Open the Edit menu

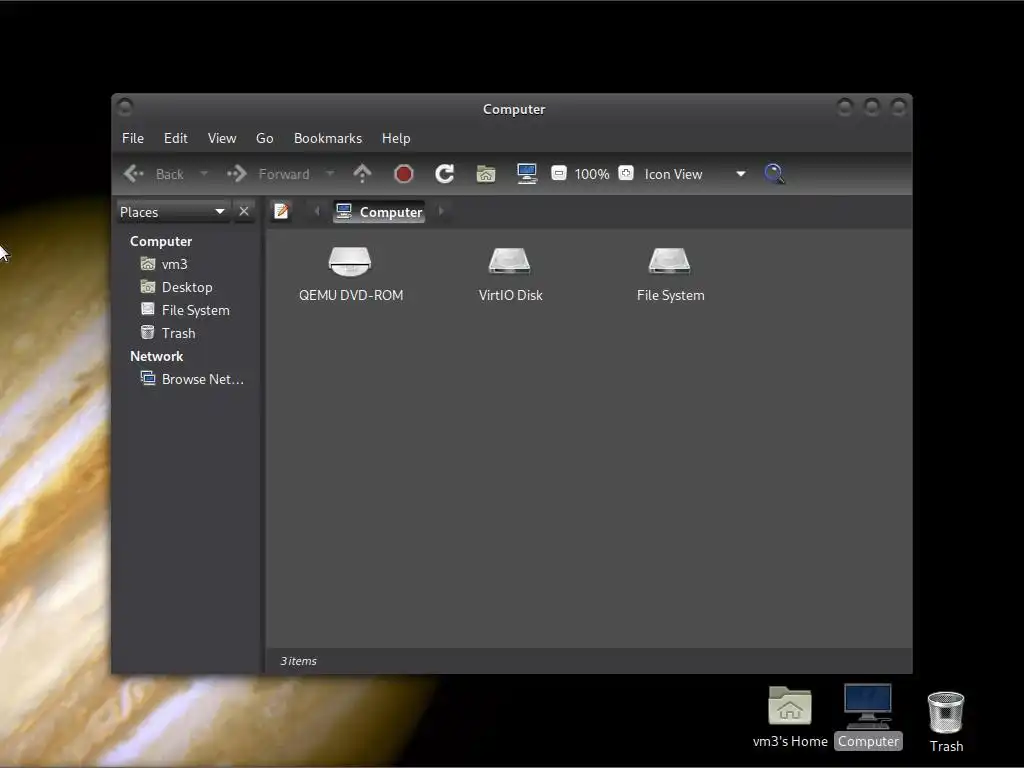pos(176,138)
